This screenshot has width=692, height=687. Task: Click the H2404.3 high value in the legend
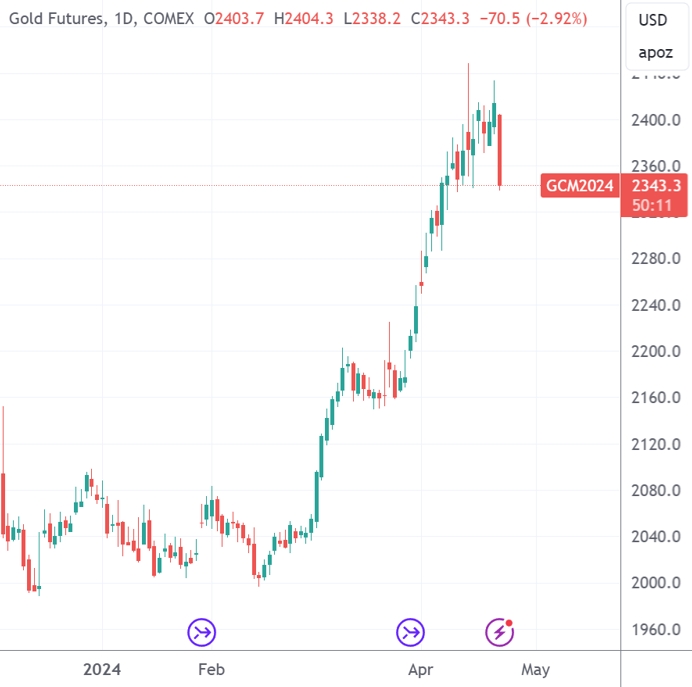tap(304, 19)
